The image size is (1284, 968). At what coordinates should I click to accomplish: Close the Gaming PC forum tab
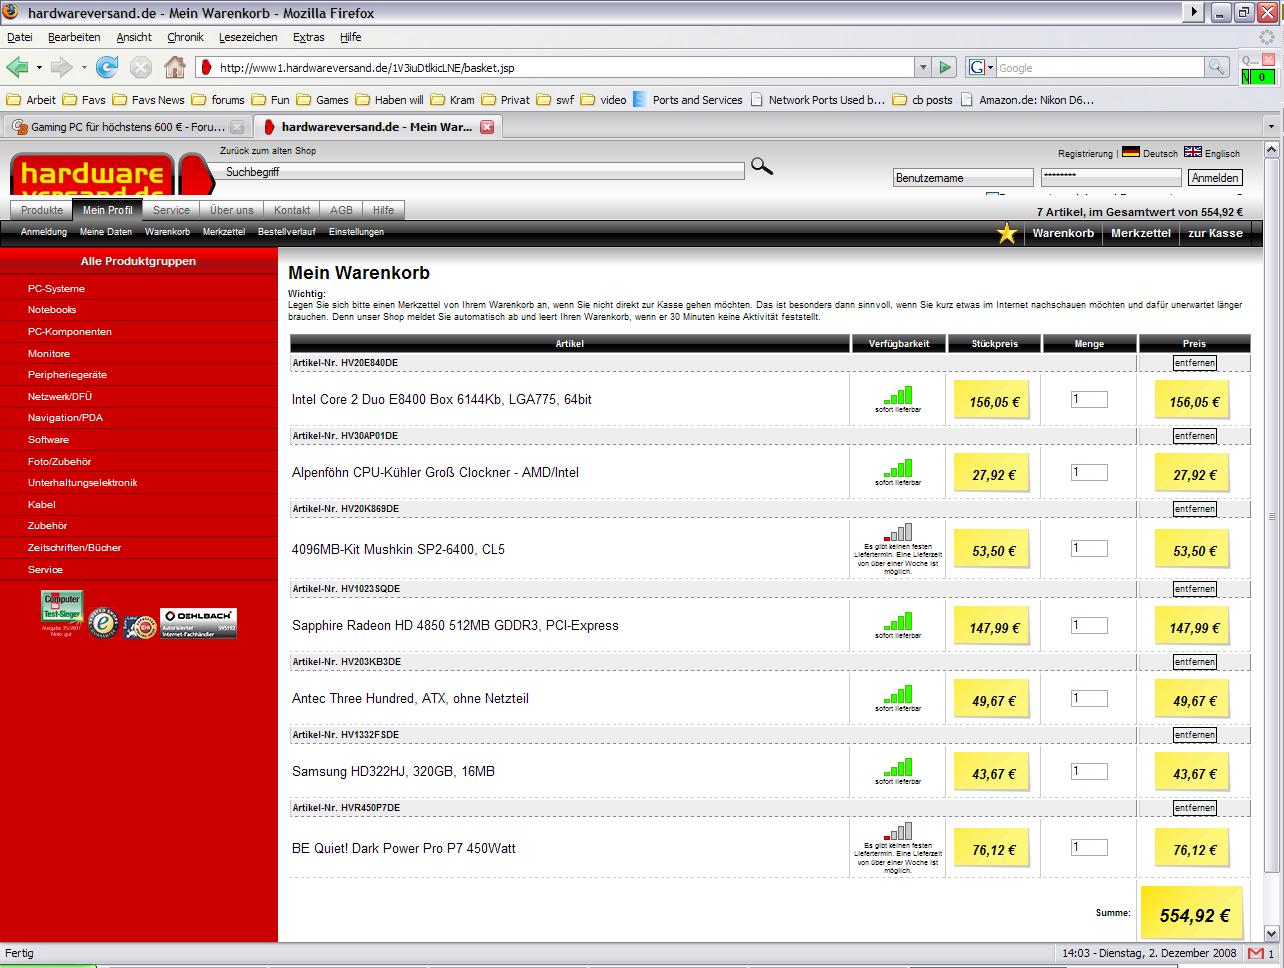237,127
